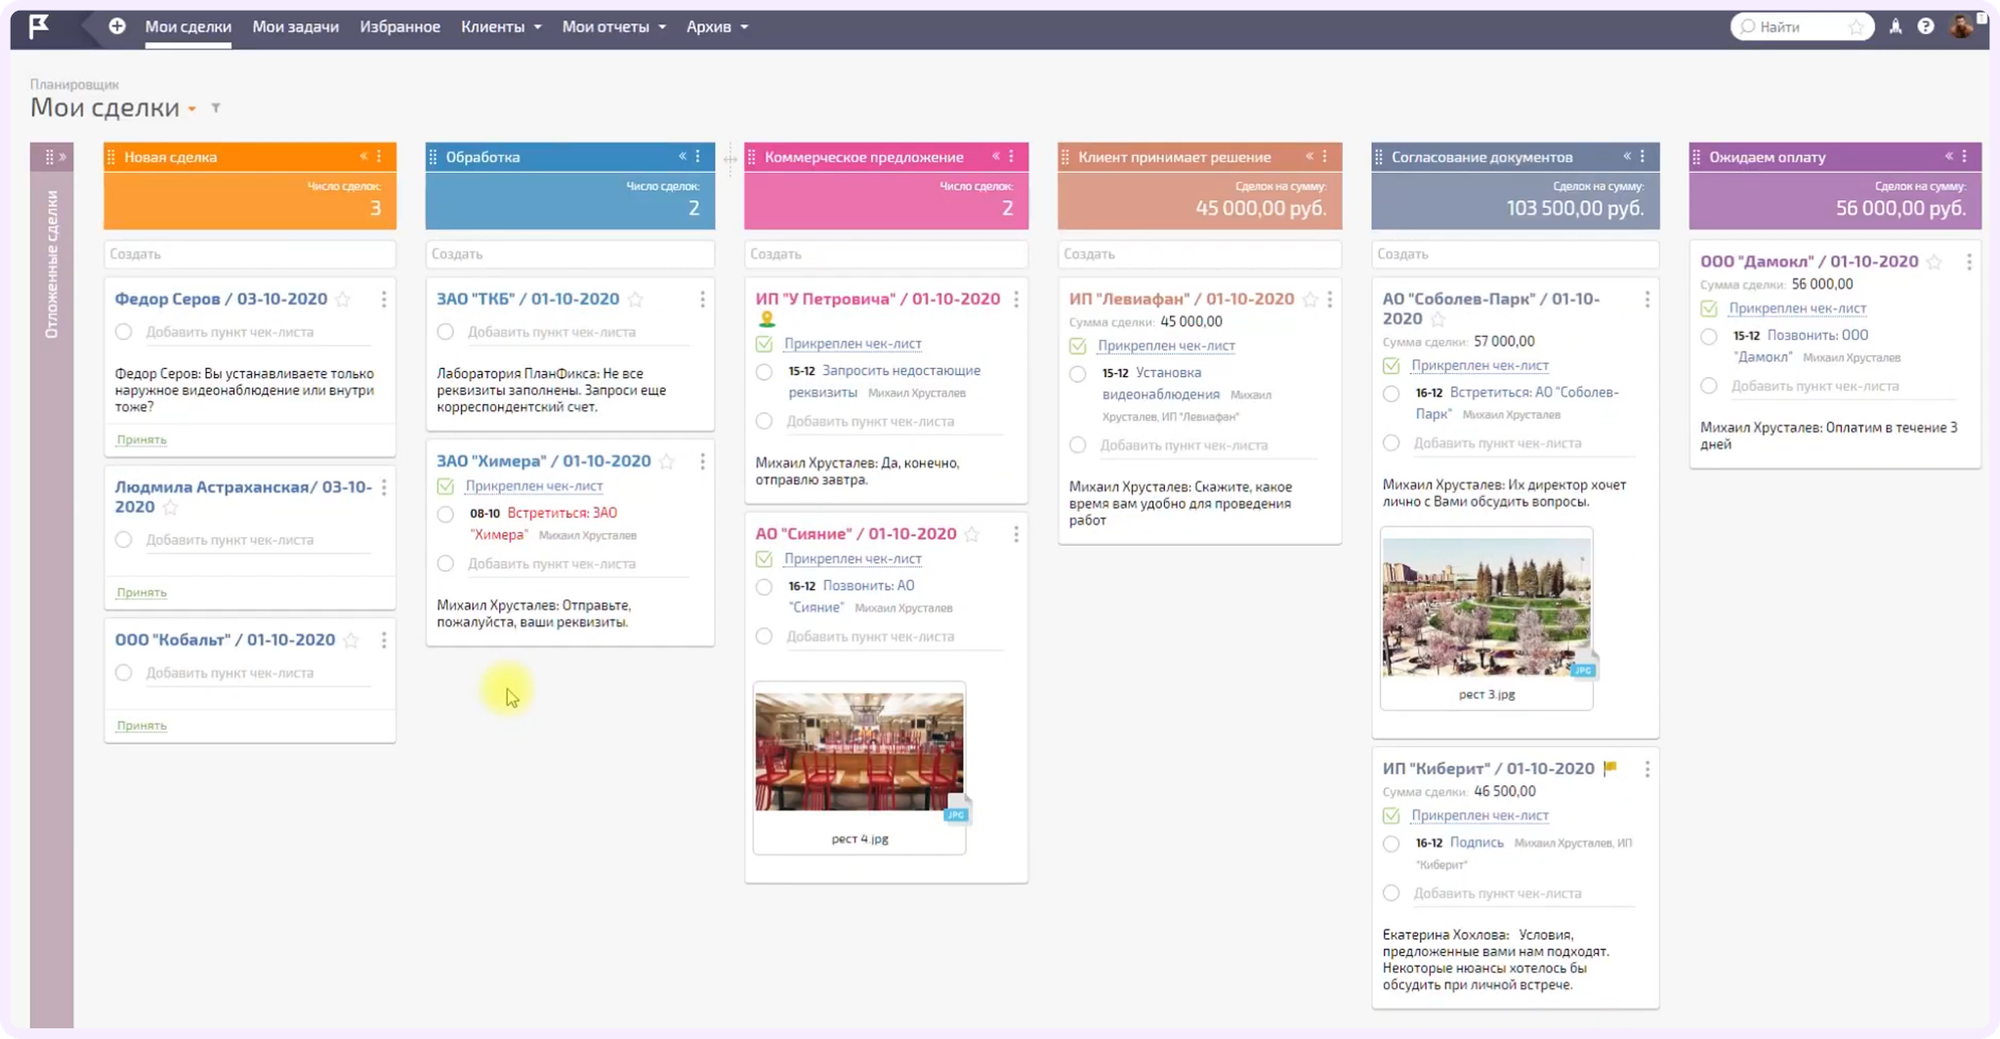
Task: Collapse the Новая сделка column
Action: [x=364, y=156]
